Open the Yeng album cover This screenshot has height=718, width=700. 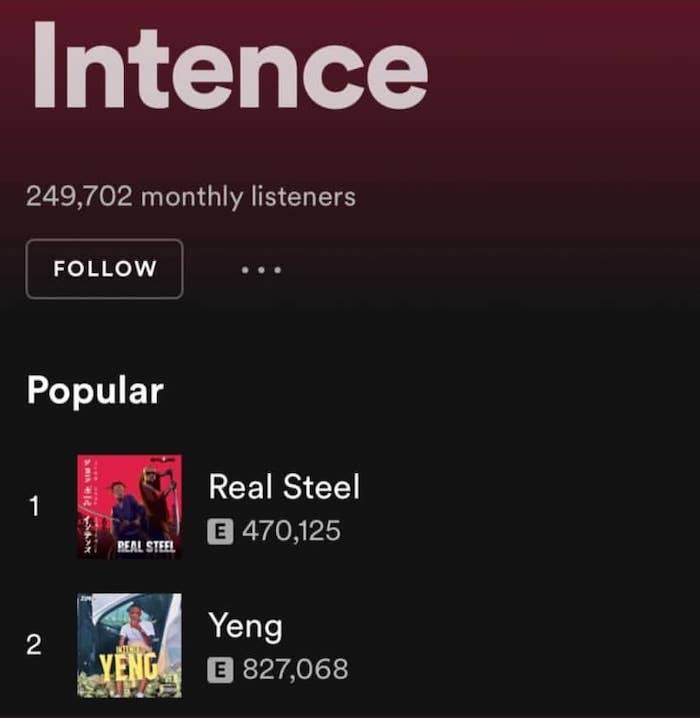click(x=130, y=645)
